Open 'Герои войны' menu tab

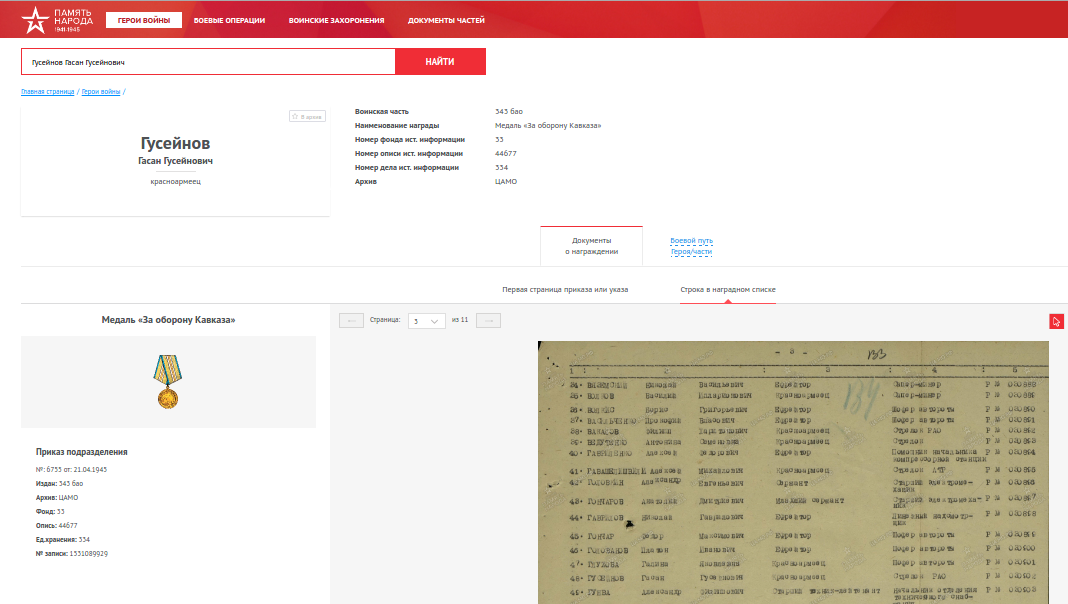tap(143, 20)
